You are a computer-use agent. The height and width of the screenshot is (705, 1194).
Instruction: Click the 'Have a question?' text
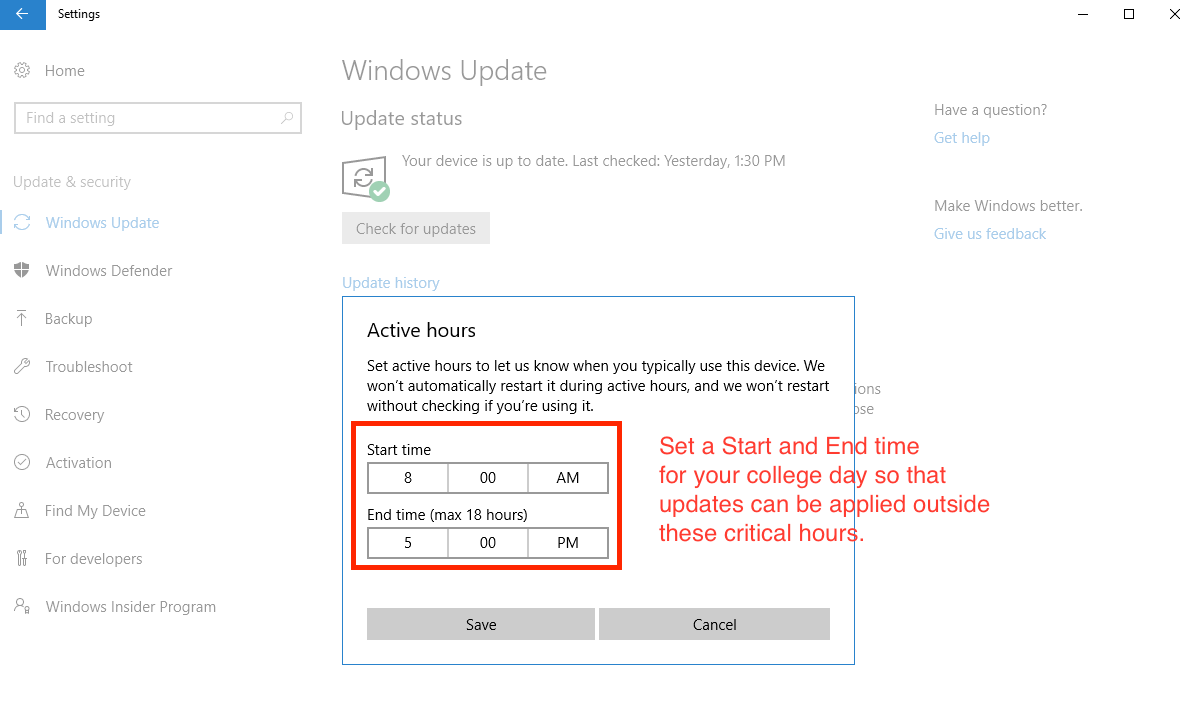[x=991, y=110]
